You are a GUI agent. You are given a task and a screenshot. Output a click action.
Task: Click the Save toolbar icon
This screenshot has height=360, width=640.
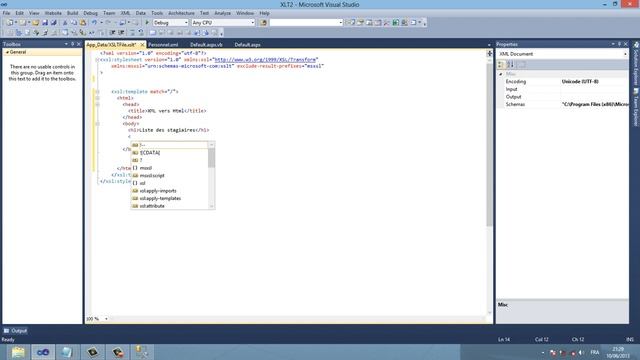45,23
